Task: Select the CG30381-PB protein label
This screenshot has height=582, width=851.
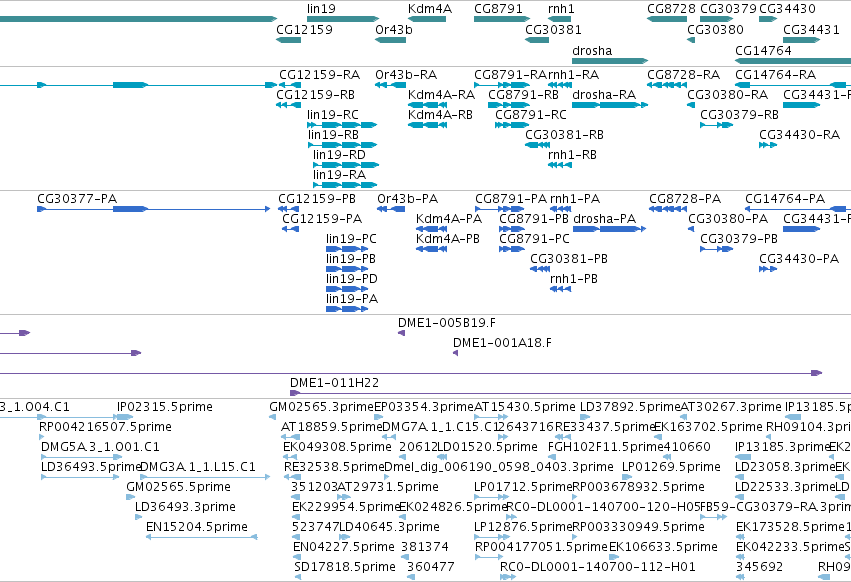Action: coord(569,259)
